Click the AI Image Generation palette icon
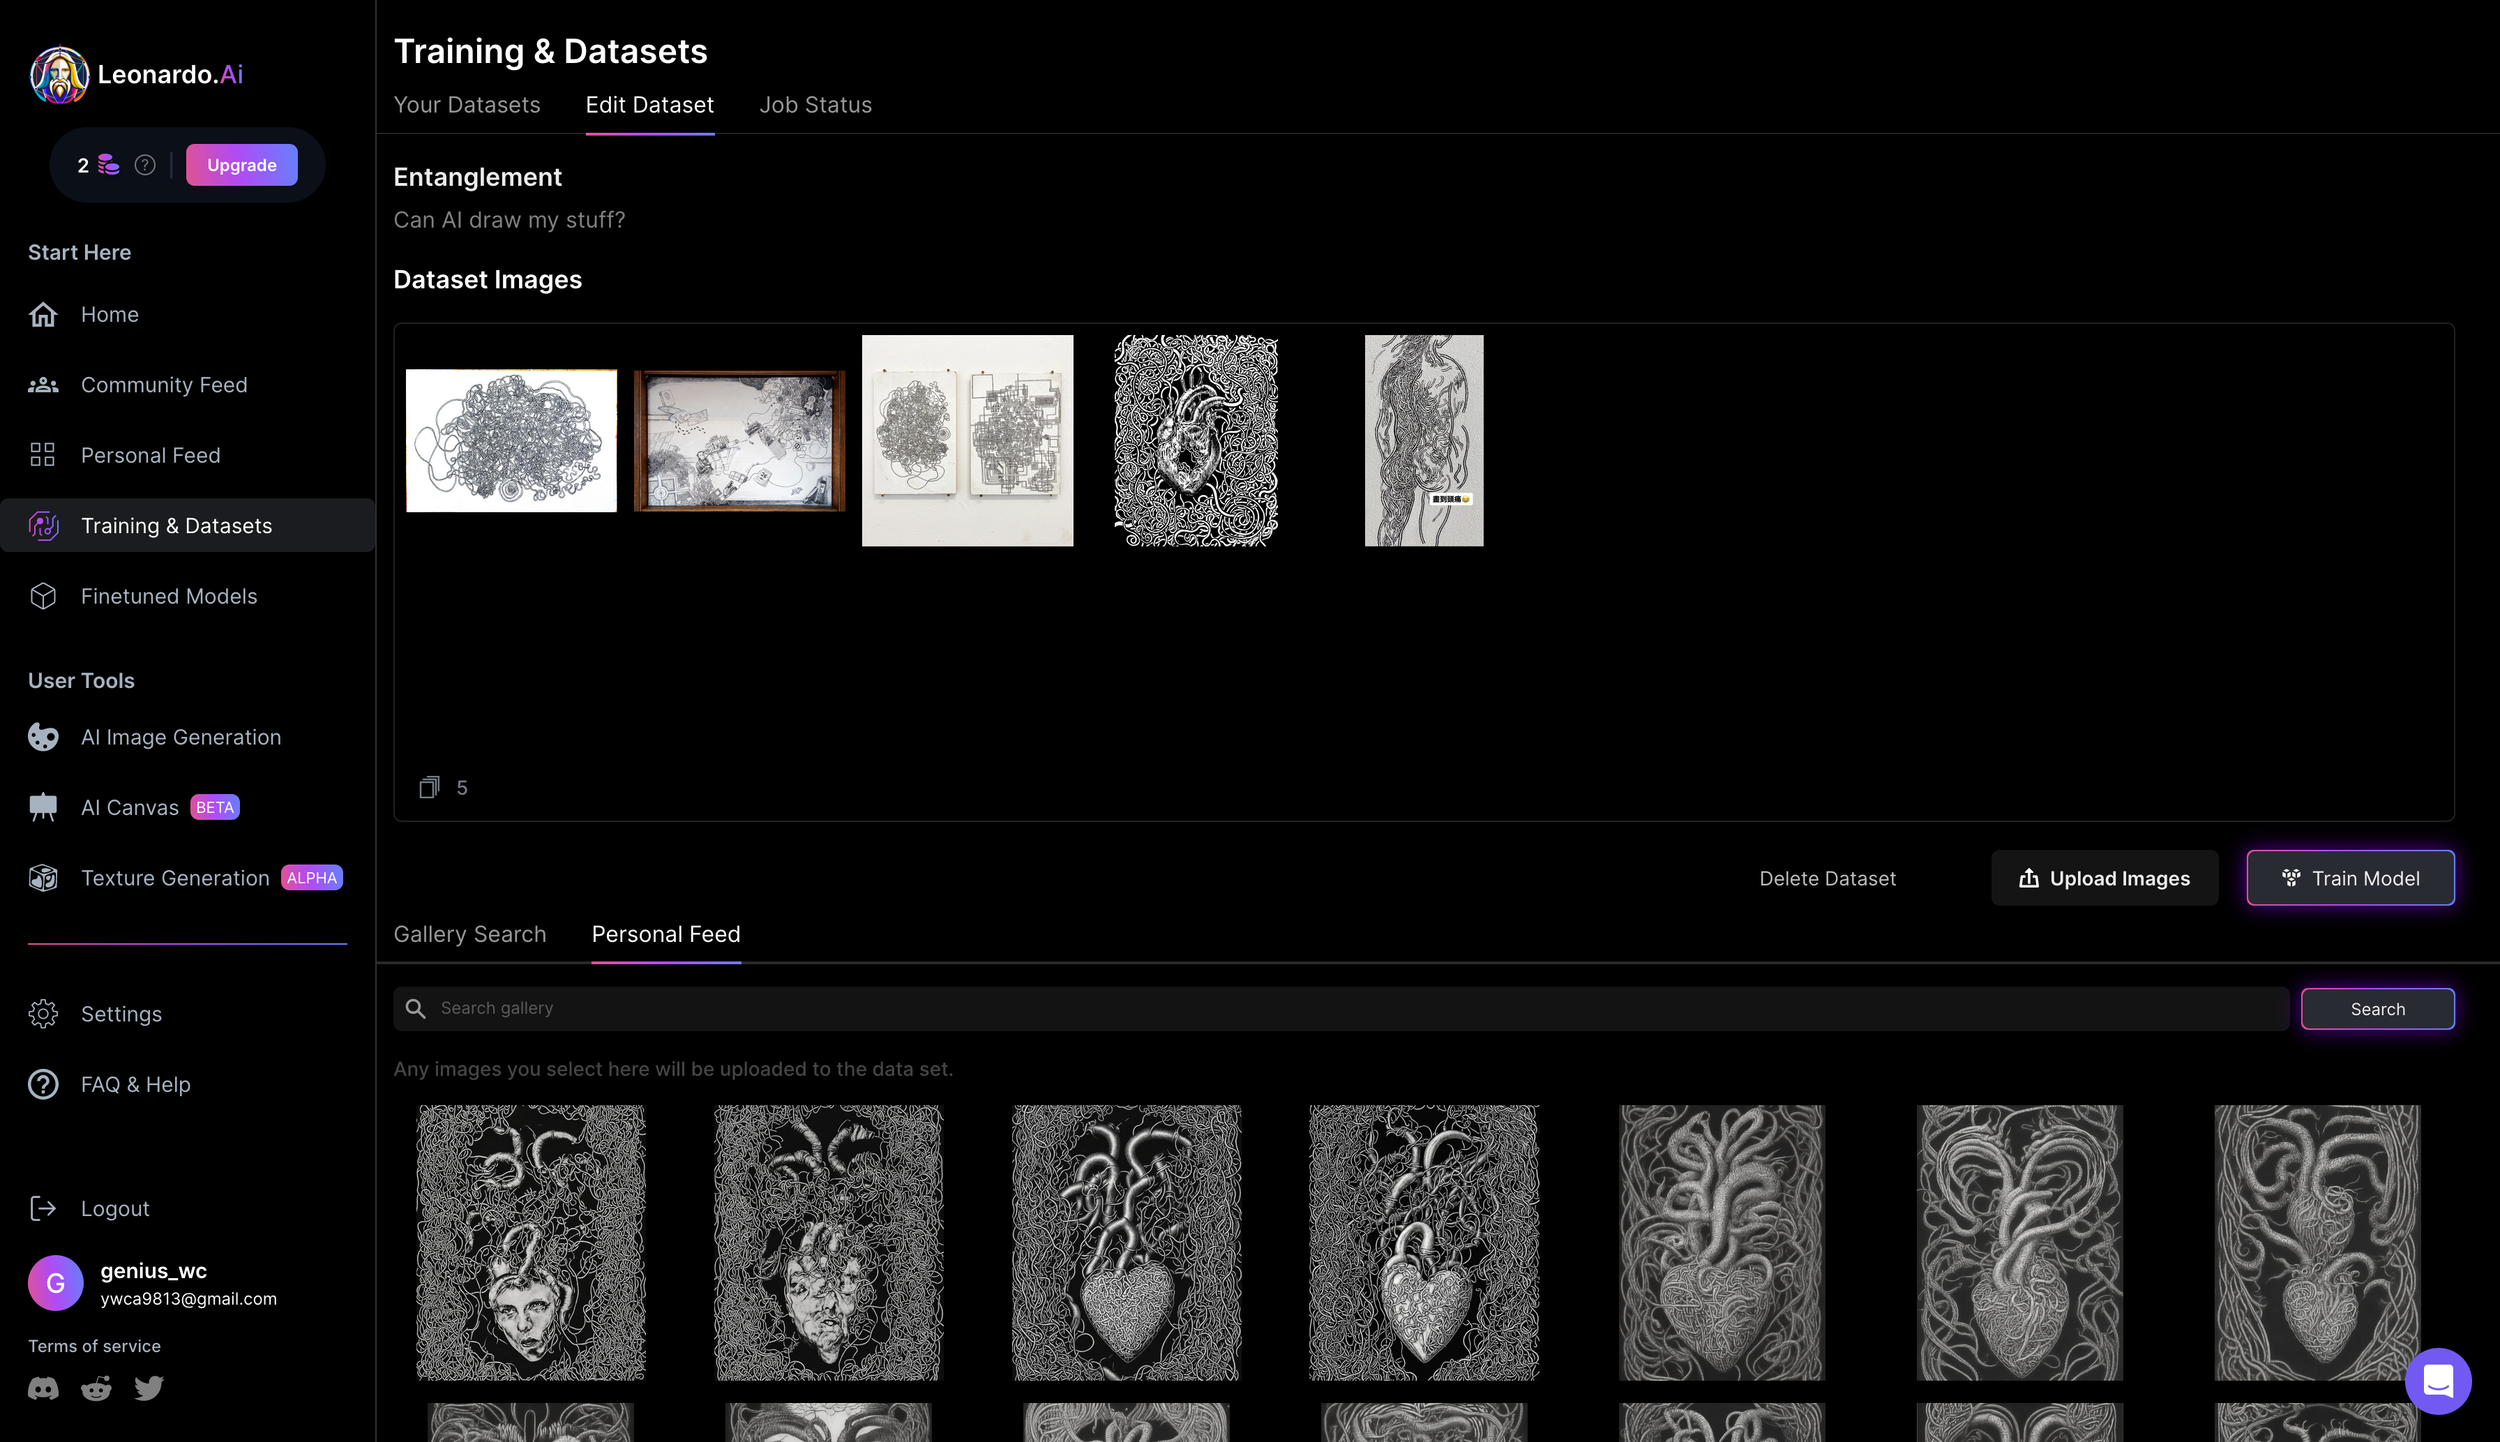 click(43, 737)
